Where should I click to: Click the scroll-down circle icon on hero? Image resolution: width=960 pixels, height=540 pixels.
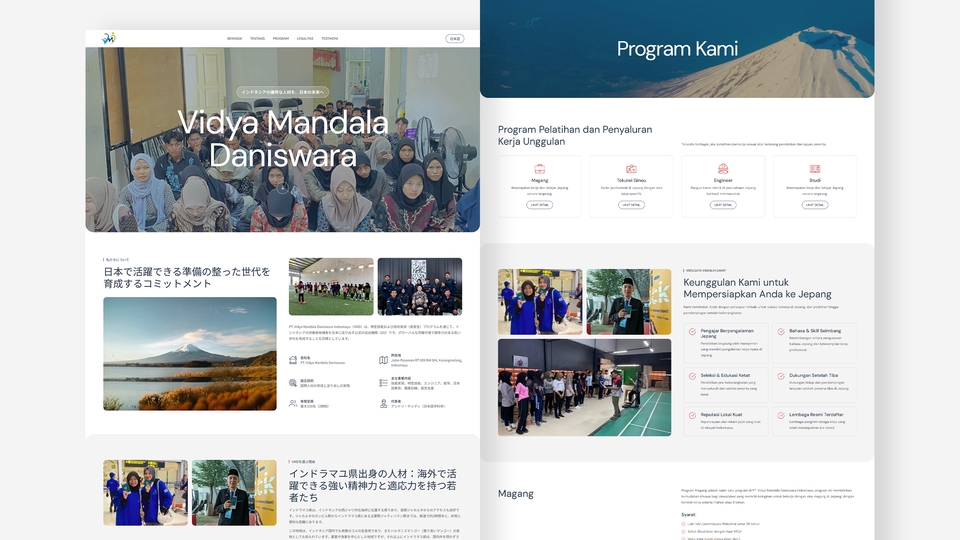pyautogui.click(x=282, y=188)
